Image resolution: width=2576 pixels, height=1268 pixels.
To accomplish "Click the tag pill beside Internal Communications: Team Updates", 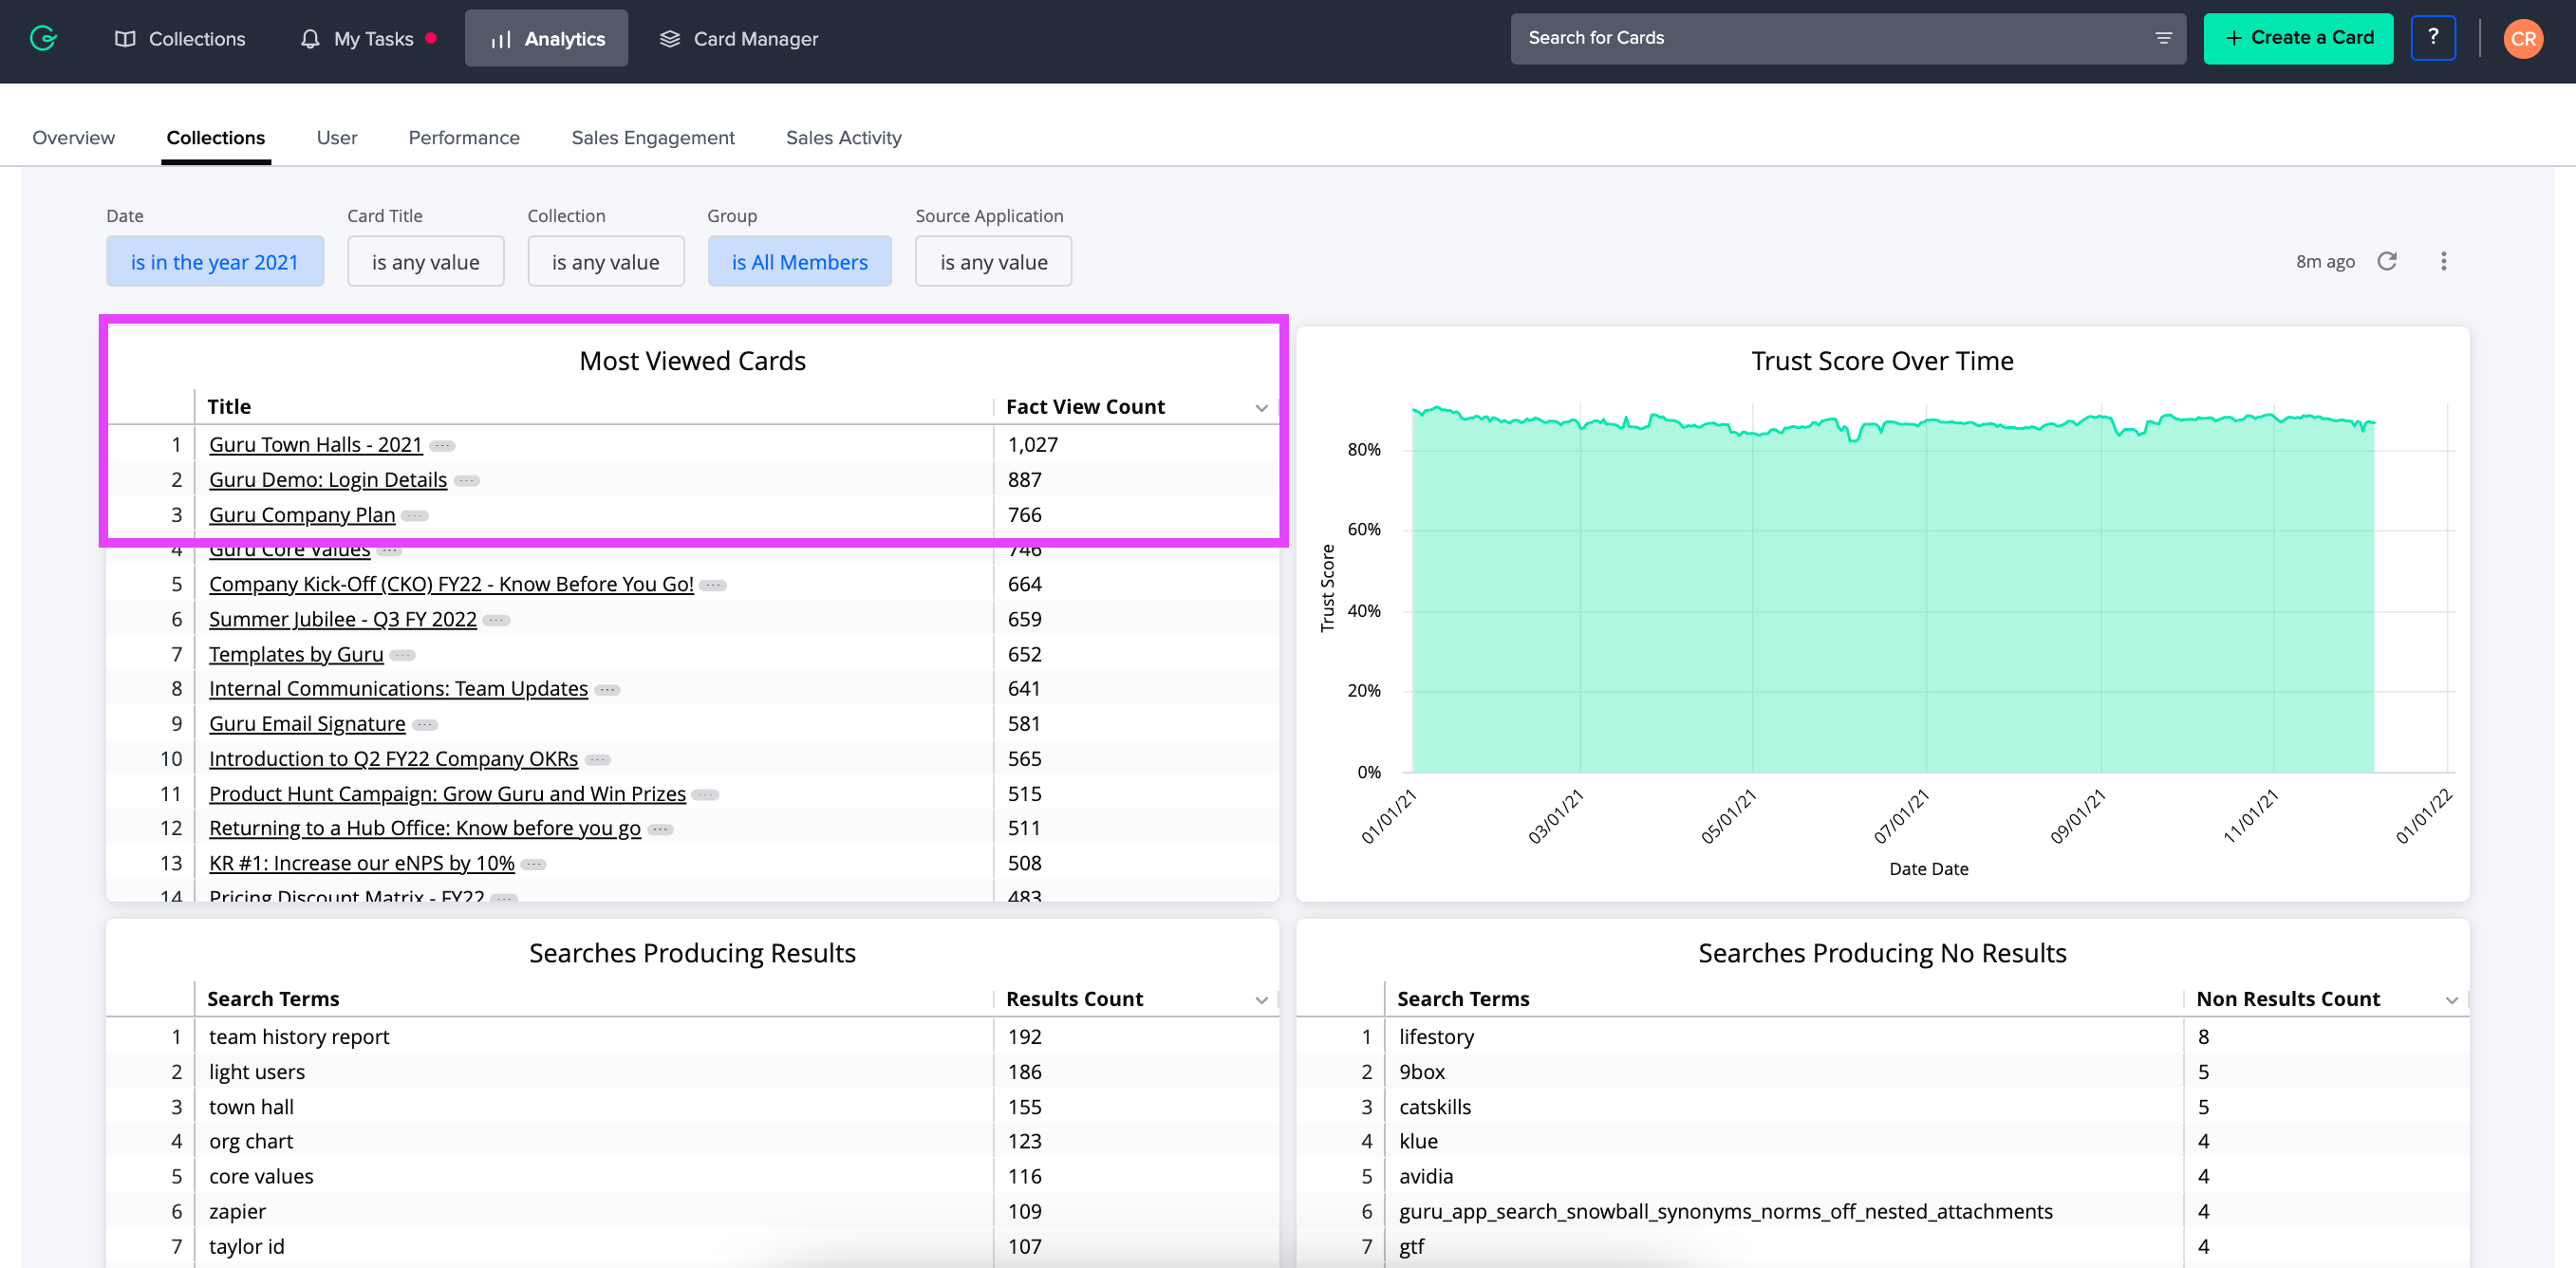I will point(607,690).
